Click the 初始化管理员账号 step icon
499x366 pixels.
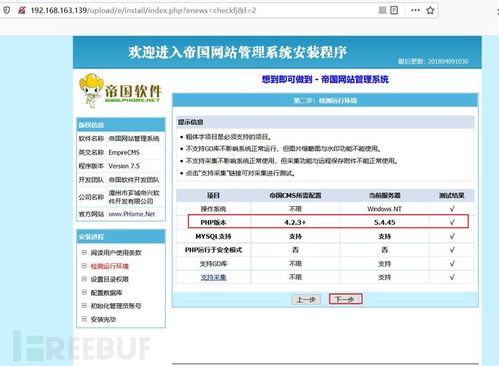click(x=84, y=305)
